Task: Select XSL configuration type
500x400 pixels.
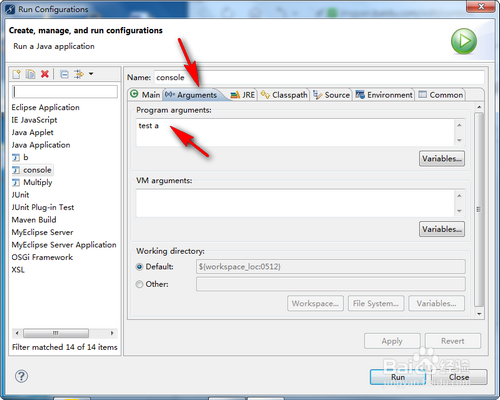Action: 18,270
